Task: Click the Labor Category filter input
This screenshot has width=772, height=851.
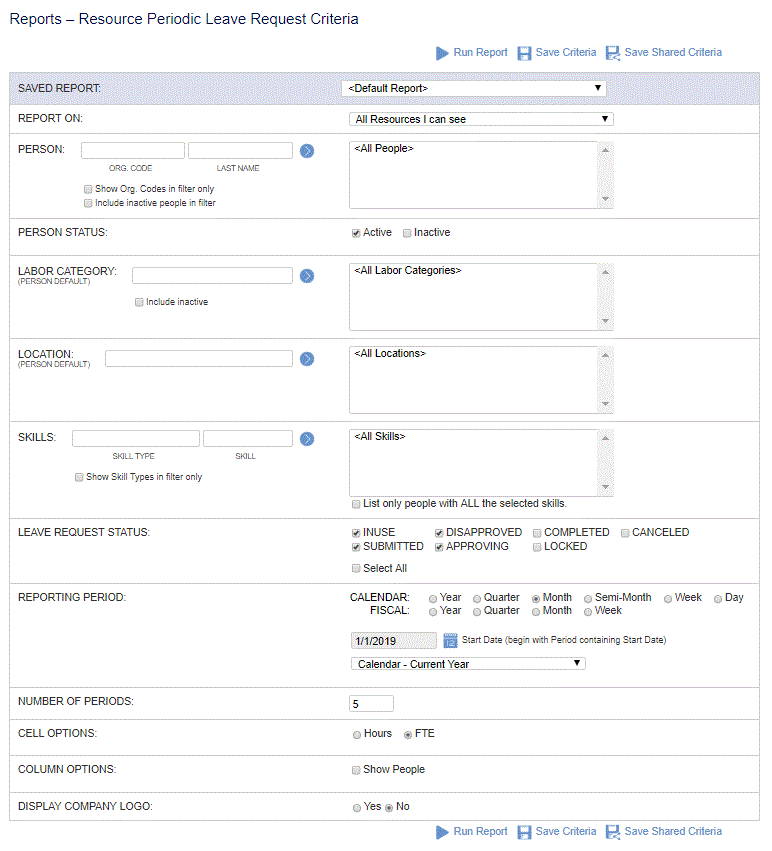Action: coord(212,275)
